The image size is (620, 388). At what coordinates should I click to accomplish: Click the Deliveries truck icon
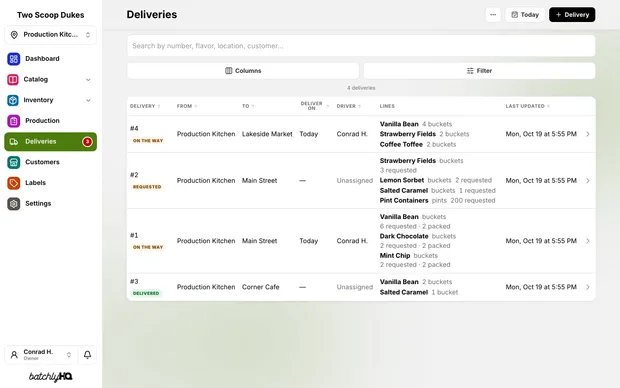click(x=13, y=142)
